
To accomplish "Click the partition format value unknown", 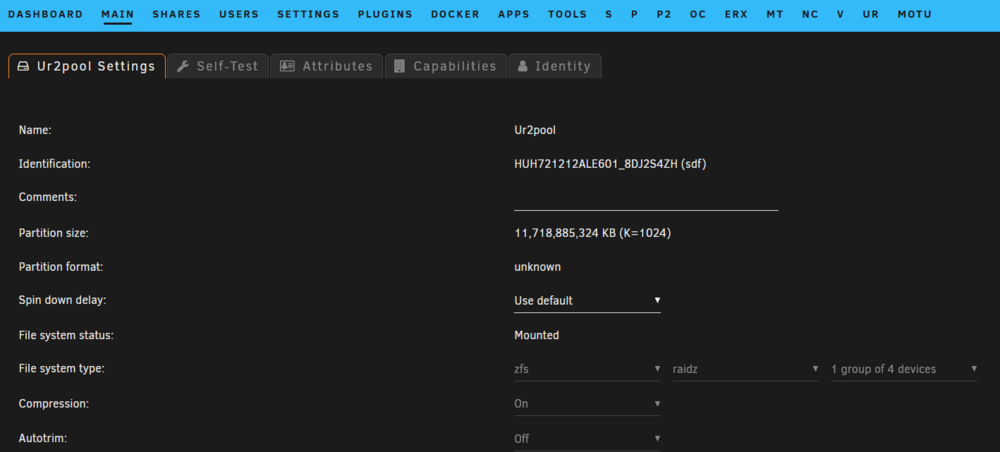I will coord(538,267).
